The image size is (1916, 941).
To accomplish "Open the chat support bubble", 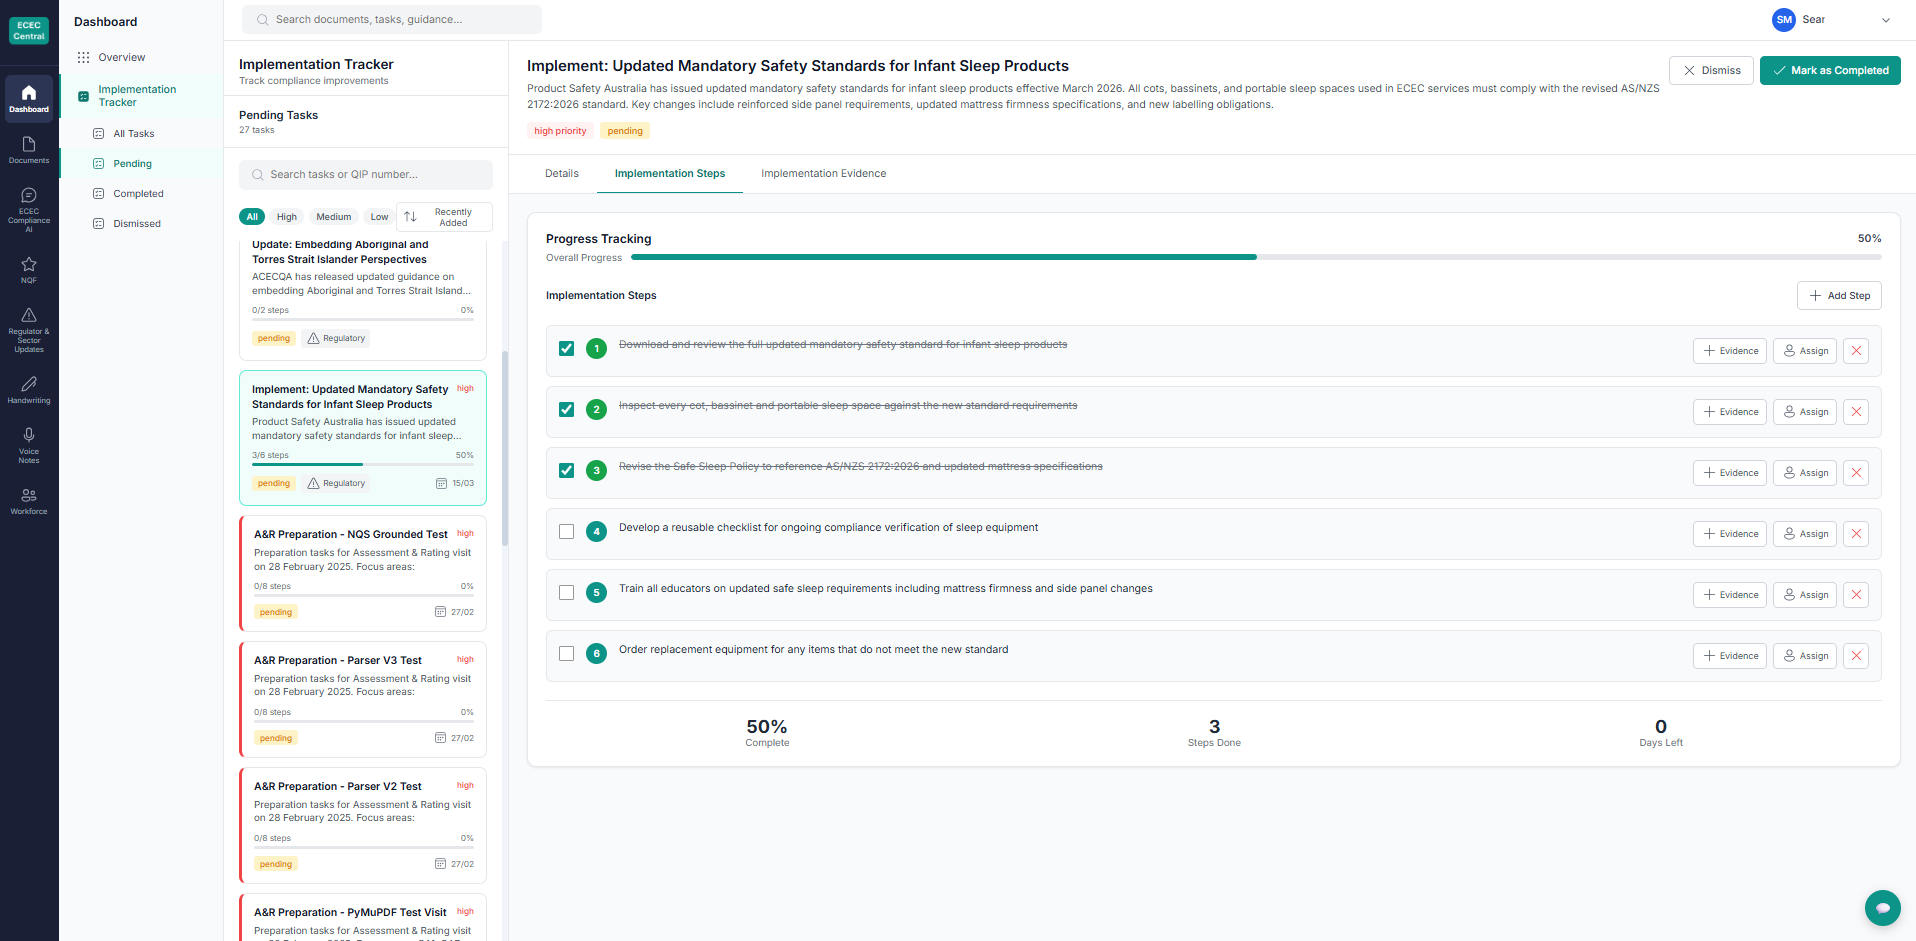I will coord(1882,908).
